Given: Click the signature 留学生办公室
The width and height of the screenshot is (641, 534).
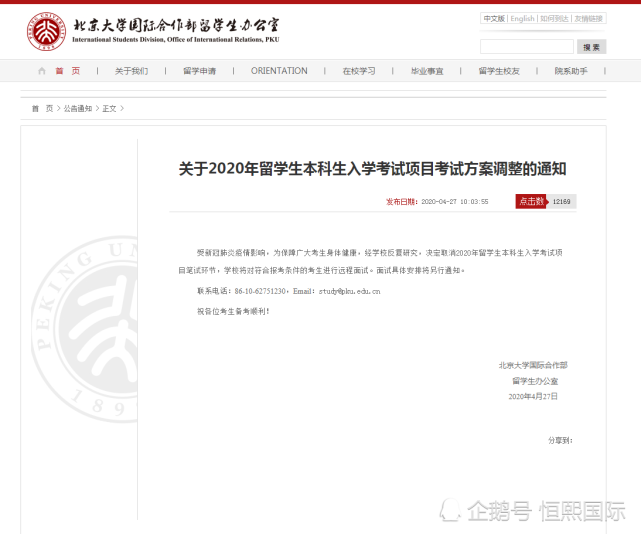Looking at the screenshot, I should [535, 381].
